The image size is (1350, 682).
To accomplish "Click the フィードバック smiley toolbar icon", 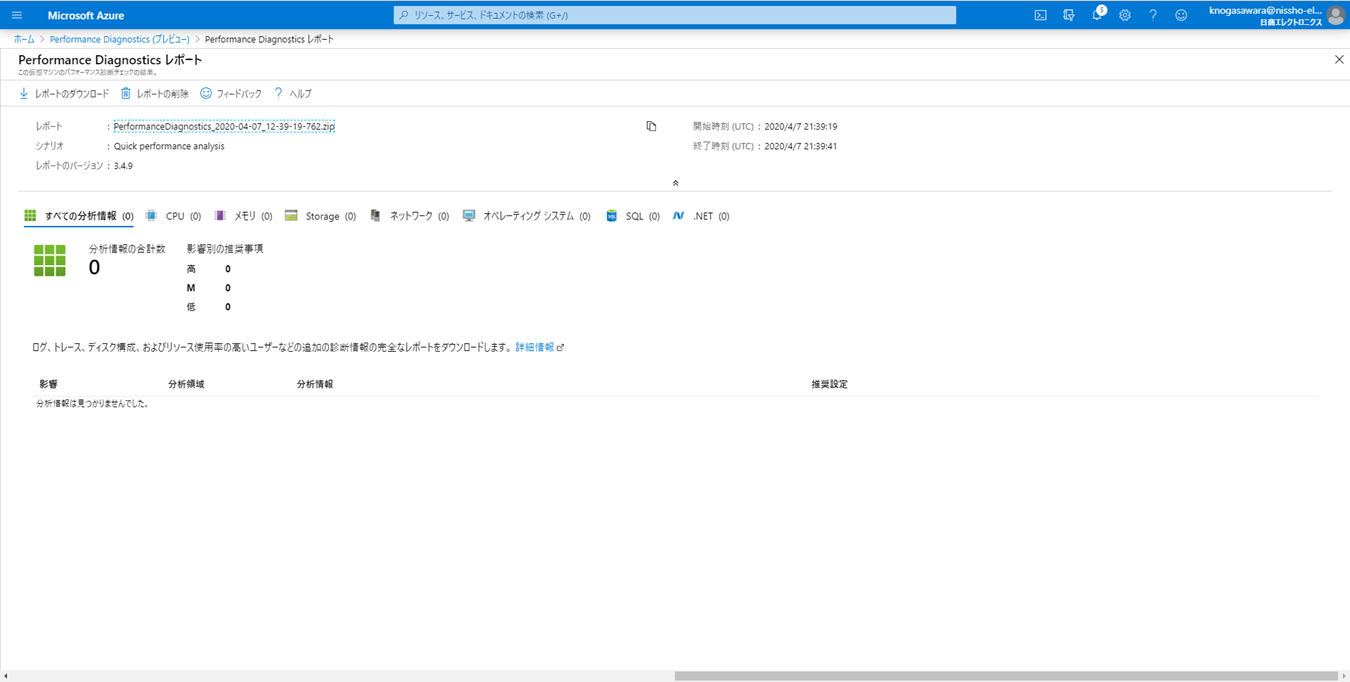I will [x=206, y=93].
